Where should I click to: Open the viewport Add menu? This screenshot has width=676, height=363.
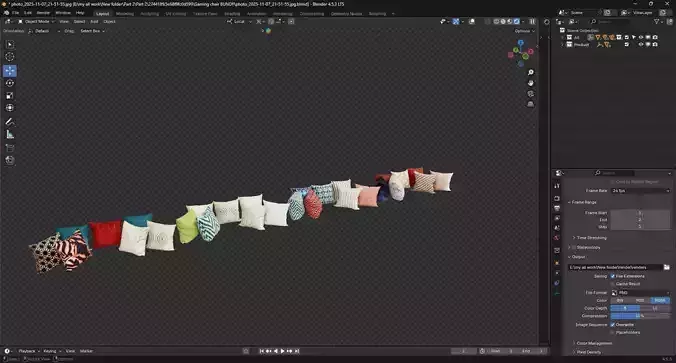[94, 22]
